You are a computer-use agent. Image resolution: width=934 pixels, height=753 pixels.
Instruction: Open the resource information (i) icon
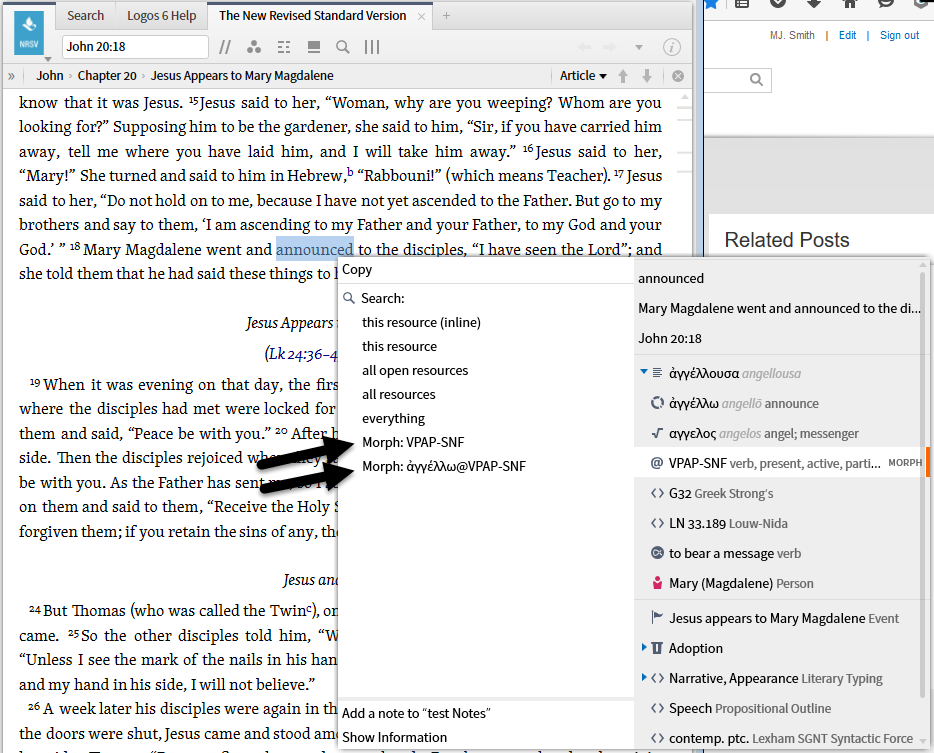672,47
